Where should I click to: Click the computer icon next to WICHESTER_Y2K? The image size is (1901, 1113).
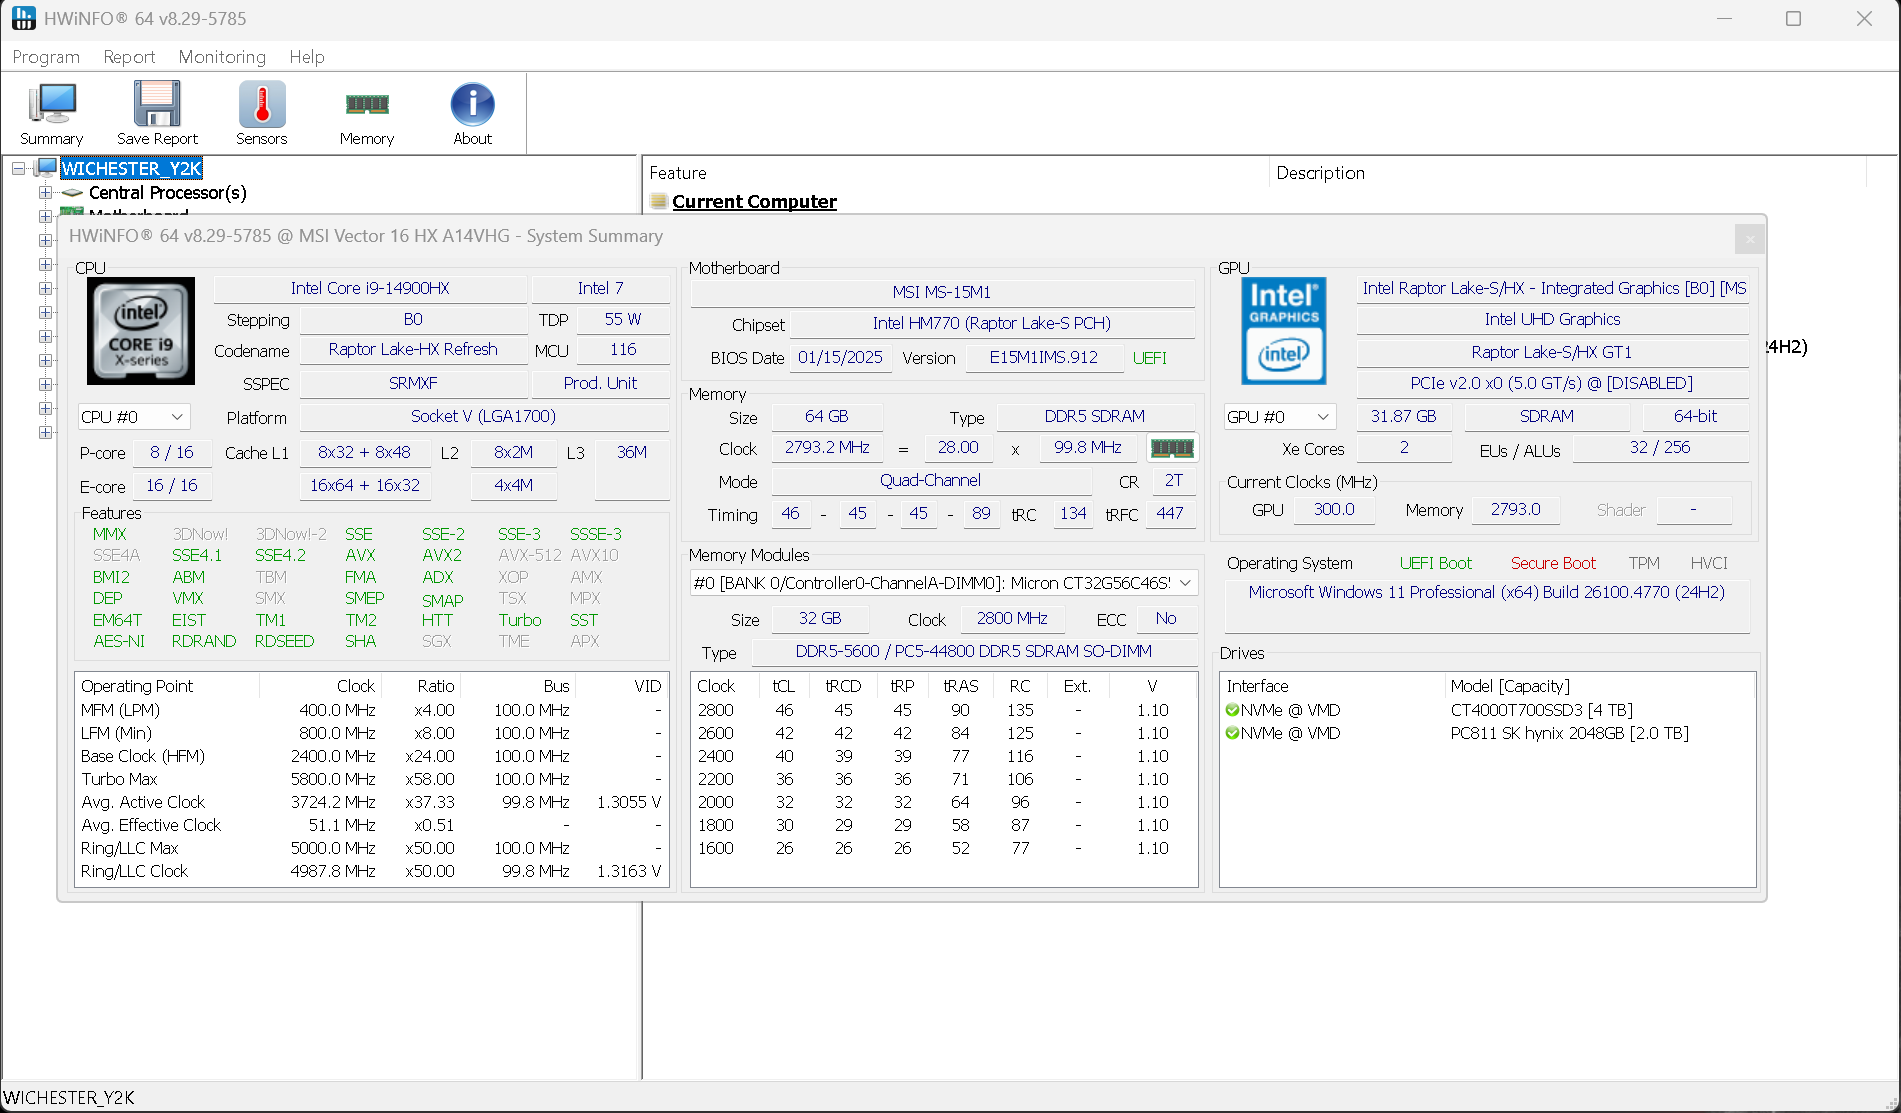[47, 168]
